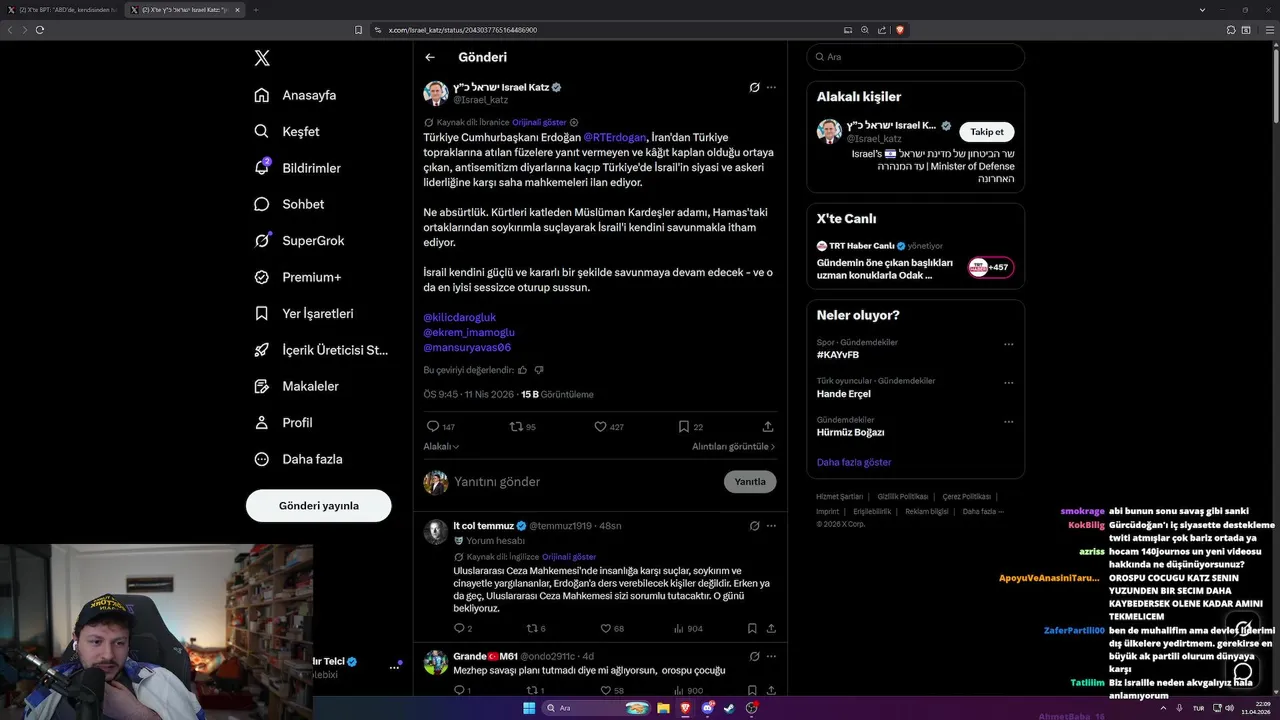1280x720 pixels.
Task: Switch to first X browser tab
Action: click(x=62, y=9)
